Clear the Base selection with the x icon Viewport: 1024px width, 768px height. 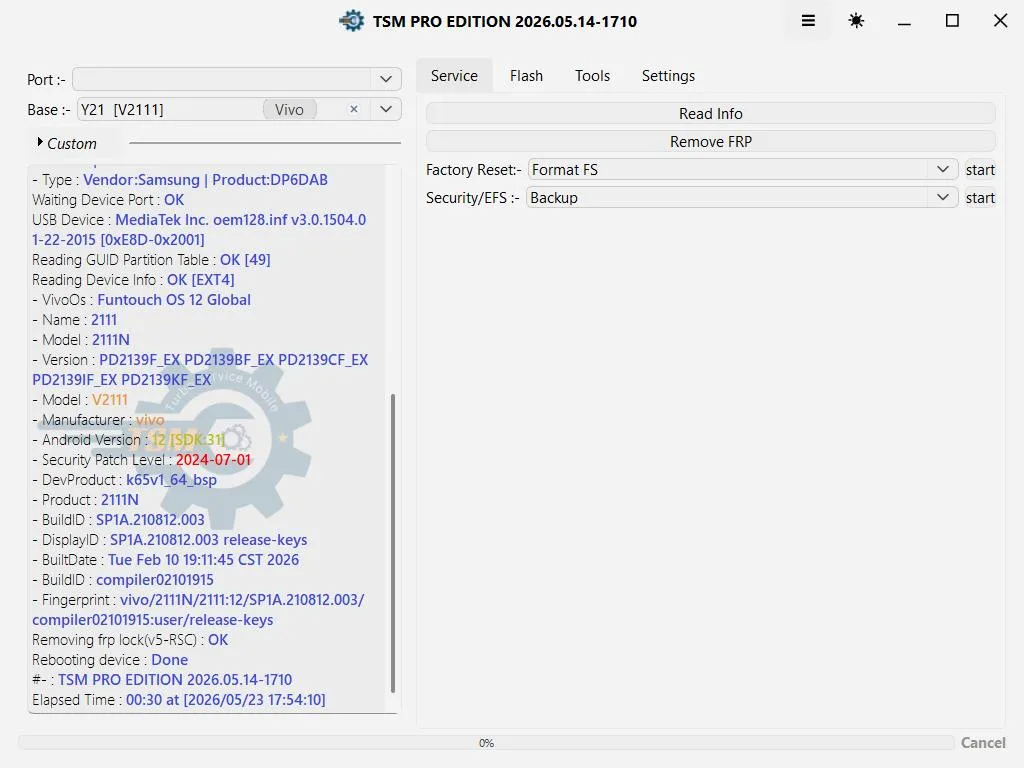(x=354, y=109)
